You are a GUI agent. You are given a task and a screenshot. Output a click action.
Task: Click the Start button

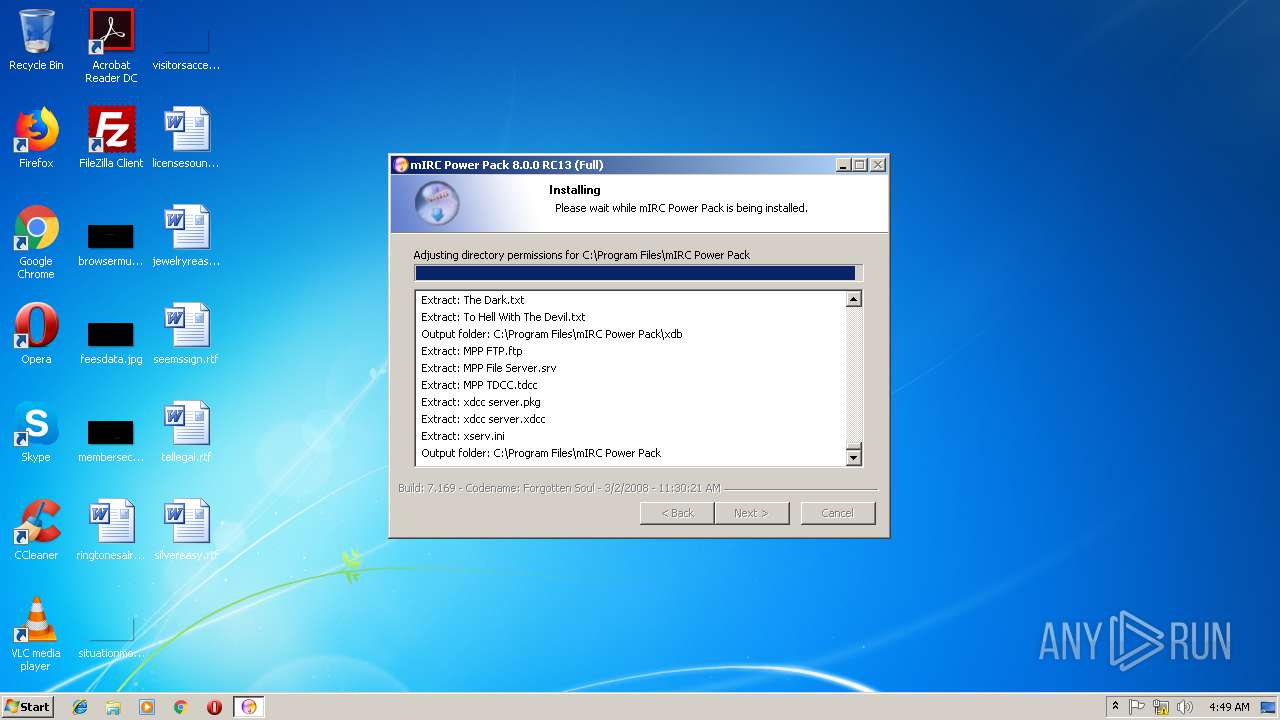tap(27, 707)
